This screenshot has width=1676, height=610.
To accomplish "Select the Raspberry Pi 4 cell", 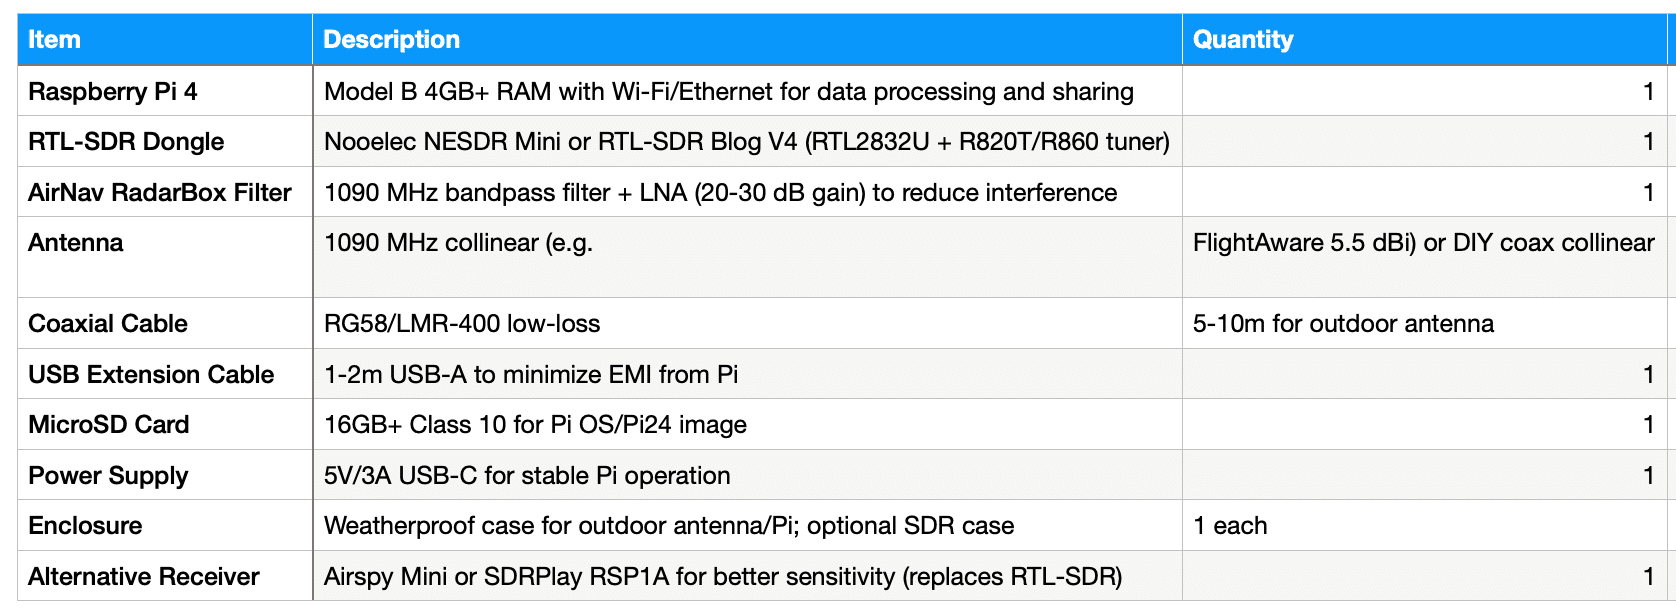I will pos(113,92).
